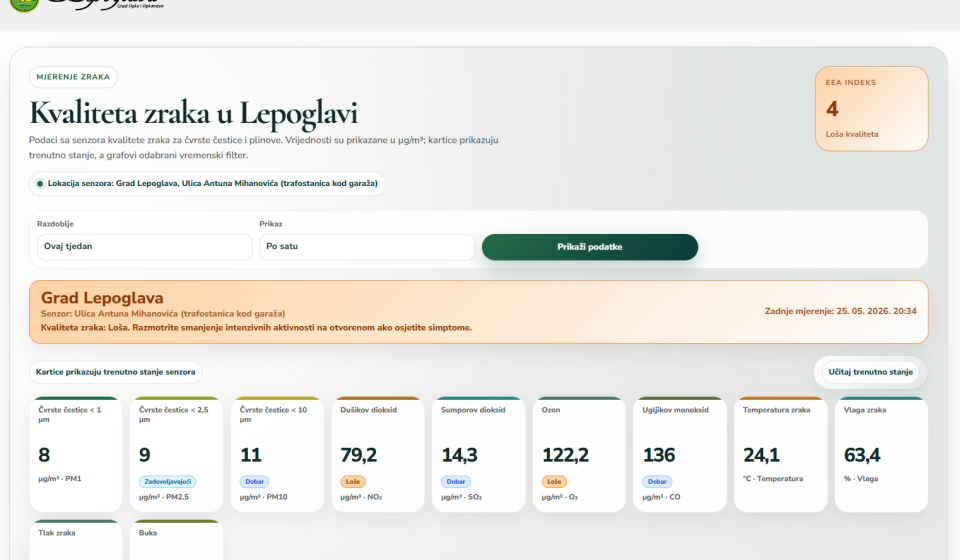The height and width of the screenshot is (560, 960).
Task: Open the Buka card
Action: tap(176, 540)
